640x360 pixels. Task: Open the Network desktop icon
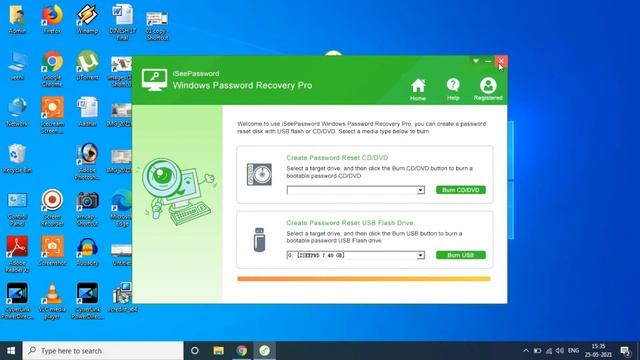pyautogui.click(x=17, y=112)
